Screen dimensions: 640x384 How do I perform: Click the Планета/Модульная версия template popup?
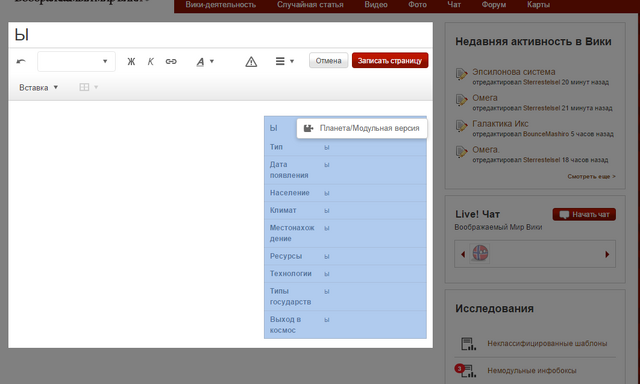[362, 128]
